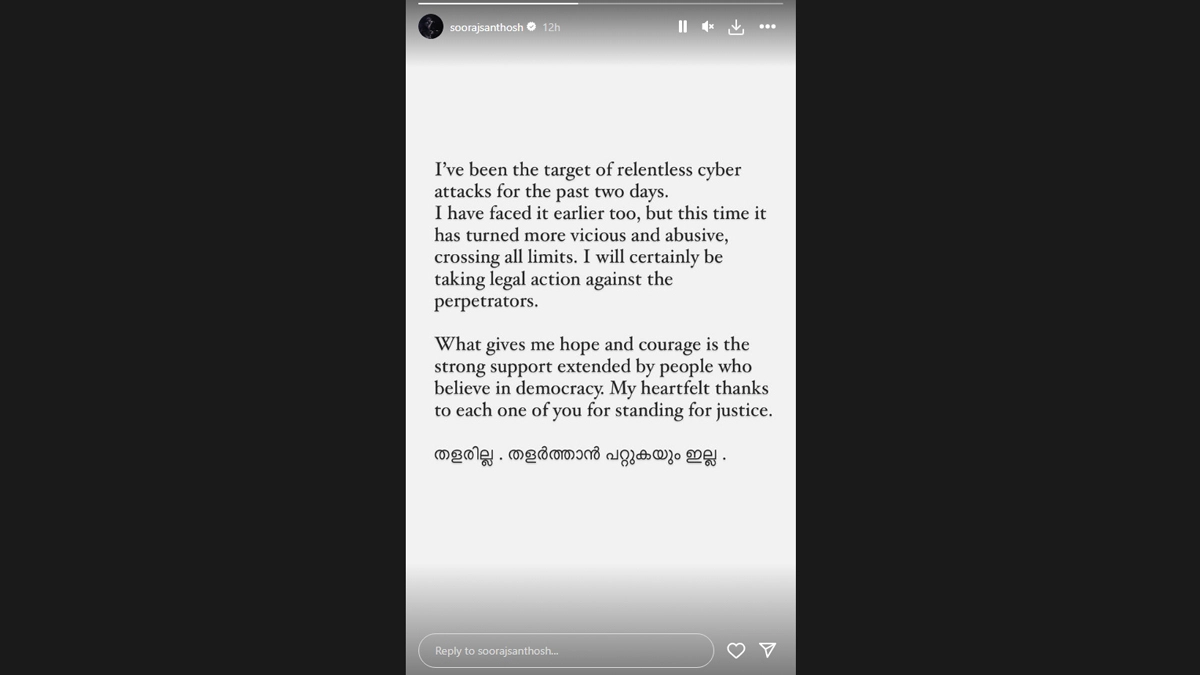The image size is (1200, 675).
Task: Click the "Reply to soorajsanthosh..." field
Action: pyautogui.click(x=565, y=651)
